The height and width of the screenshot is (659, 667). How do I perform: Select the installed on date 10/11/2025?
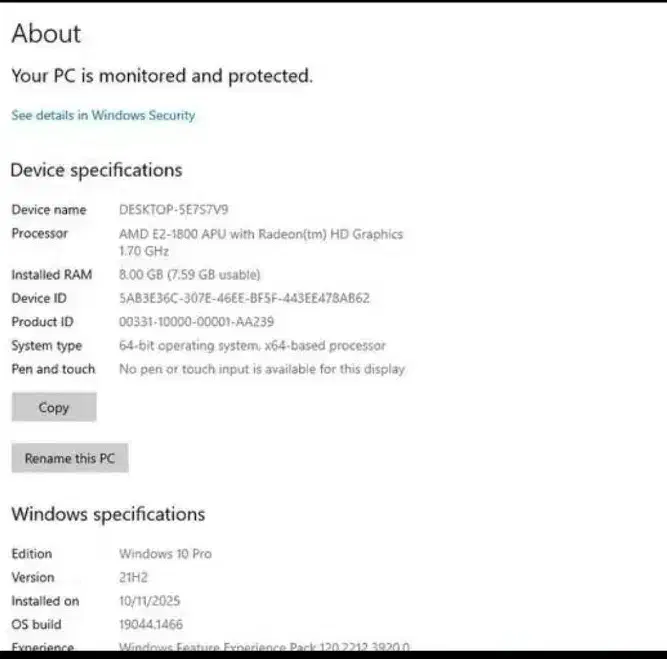click(150, 602)
